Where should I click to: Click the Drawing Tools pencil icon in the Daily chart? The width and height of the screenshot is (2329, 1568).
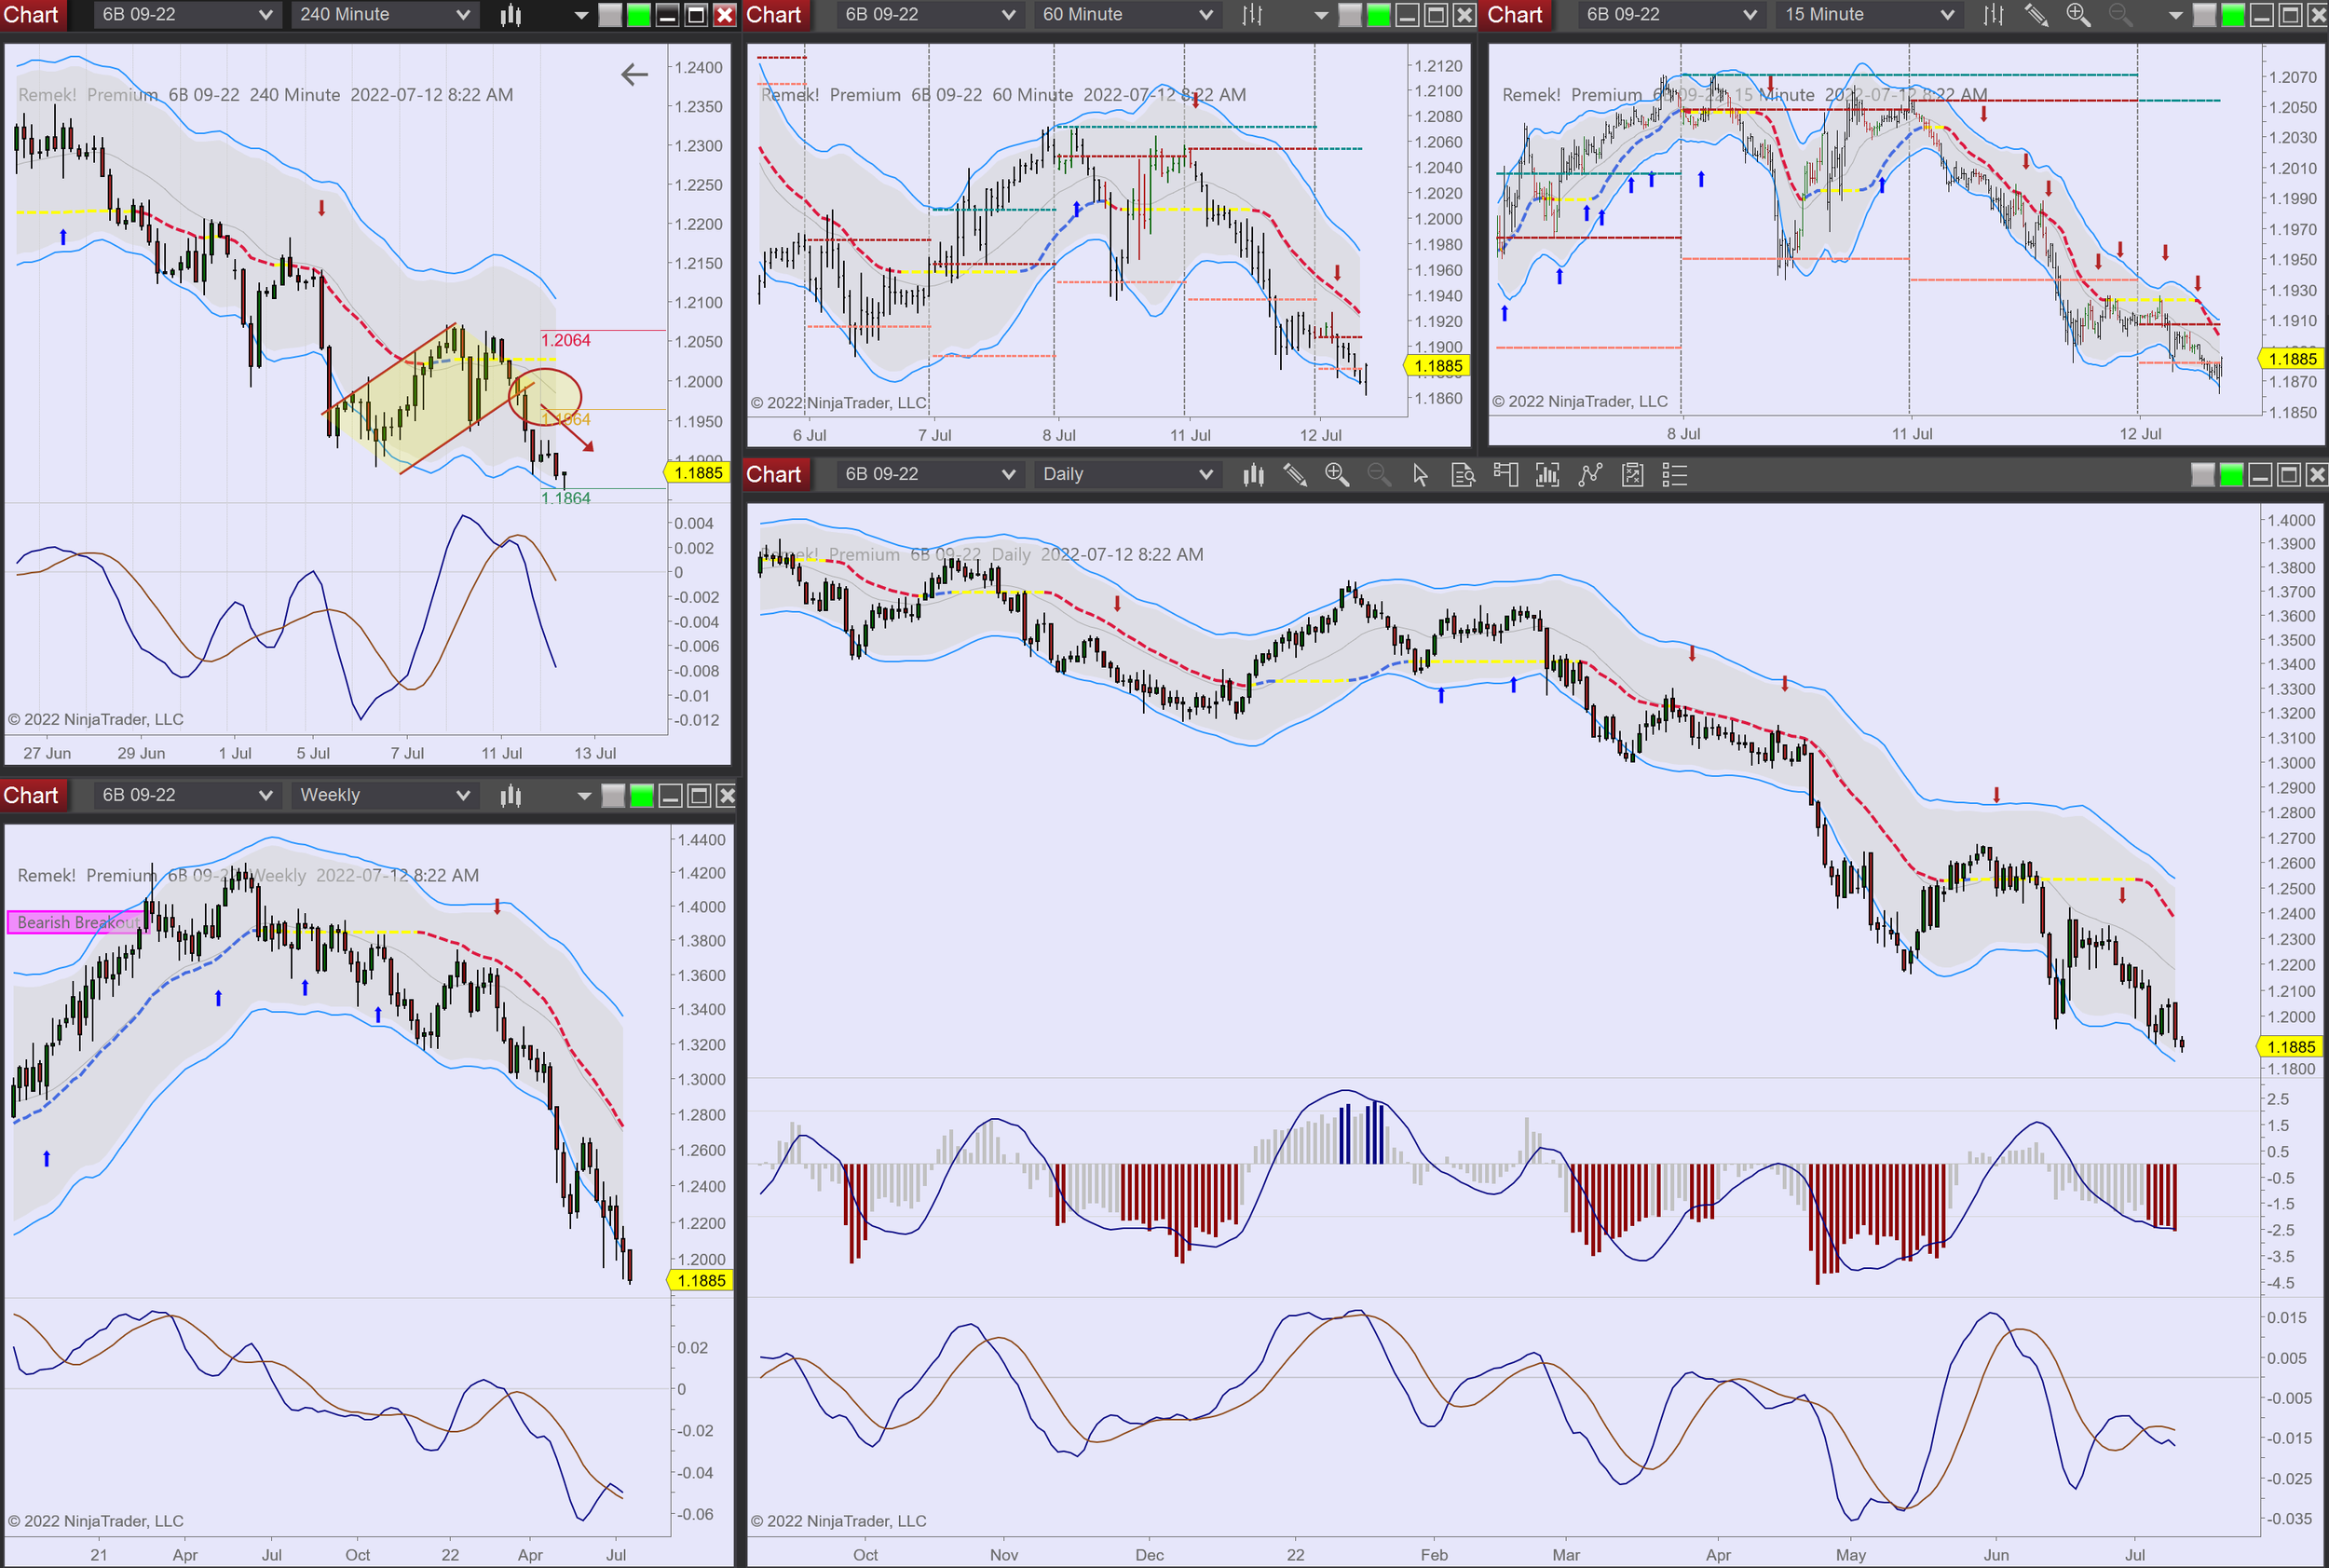pyautogui.click(x=1295, y=475)
